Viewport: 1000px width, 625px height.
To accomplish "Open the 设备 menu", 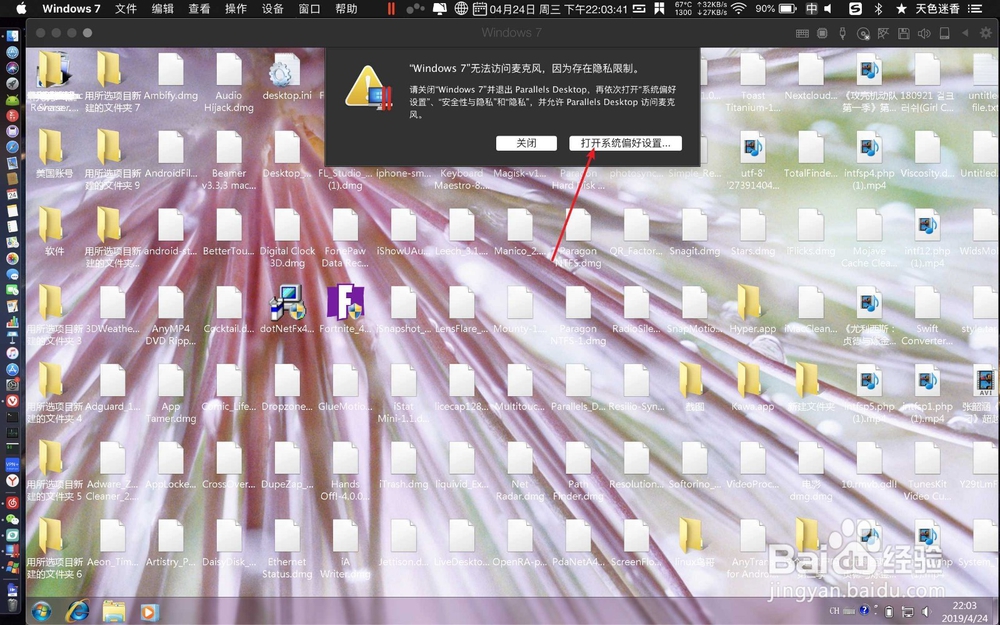I will [x=273, y=9].
